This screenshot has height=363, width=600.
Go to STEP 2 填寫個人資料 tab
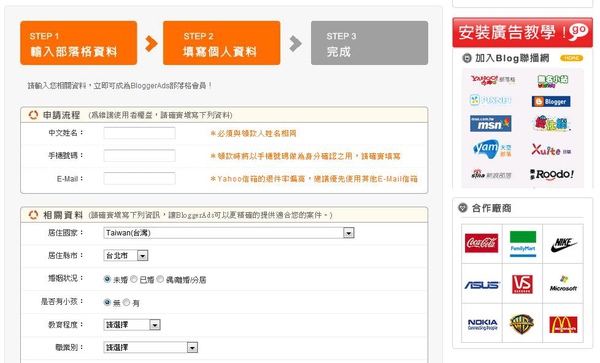coord(222,43)
